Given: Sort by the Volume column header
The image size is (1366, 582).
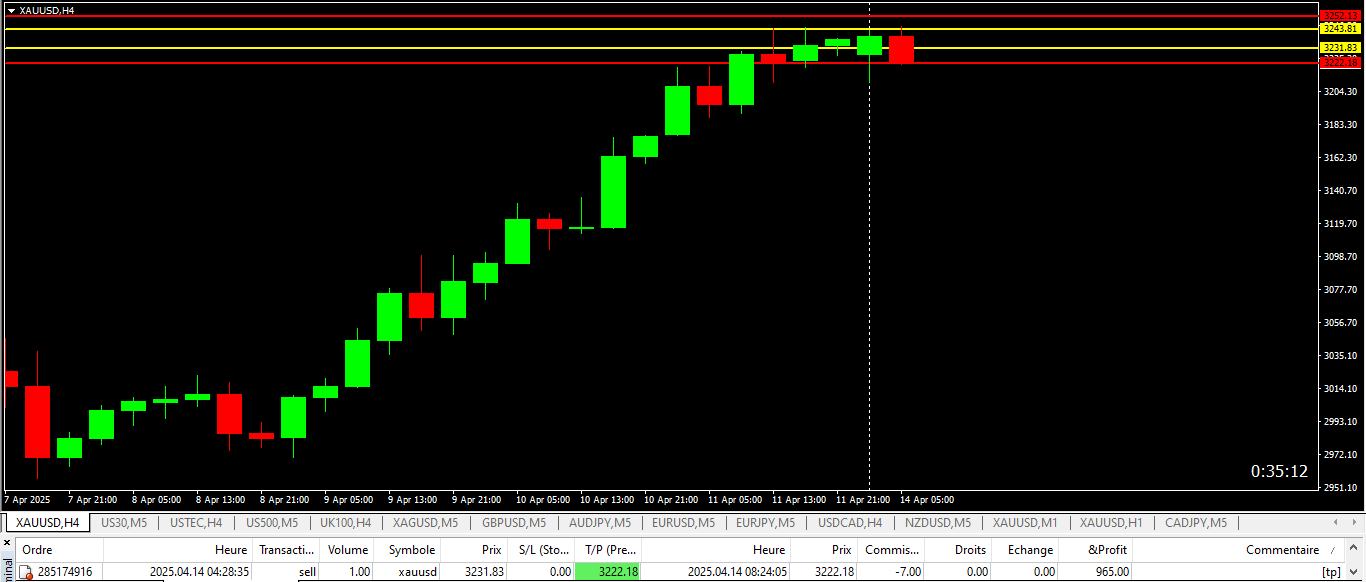Looking at the screenshot, I should tap(347, 550).
